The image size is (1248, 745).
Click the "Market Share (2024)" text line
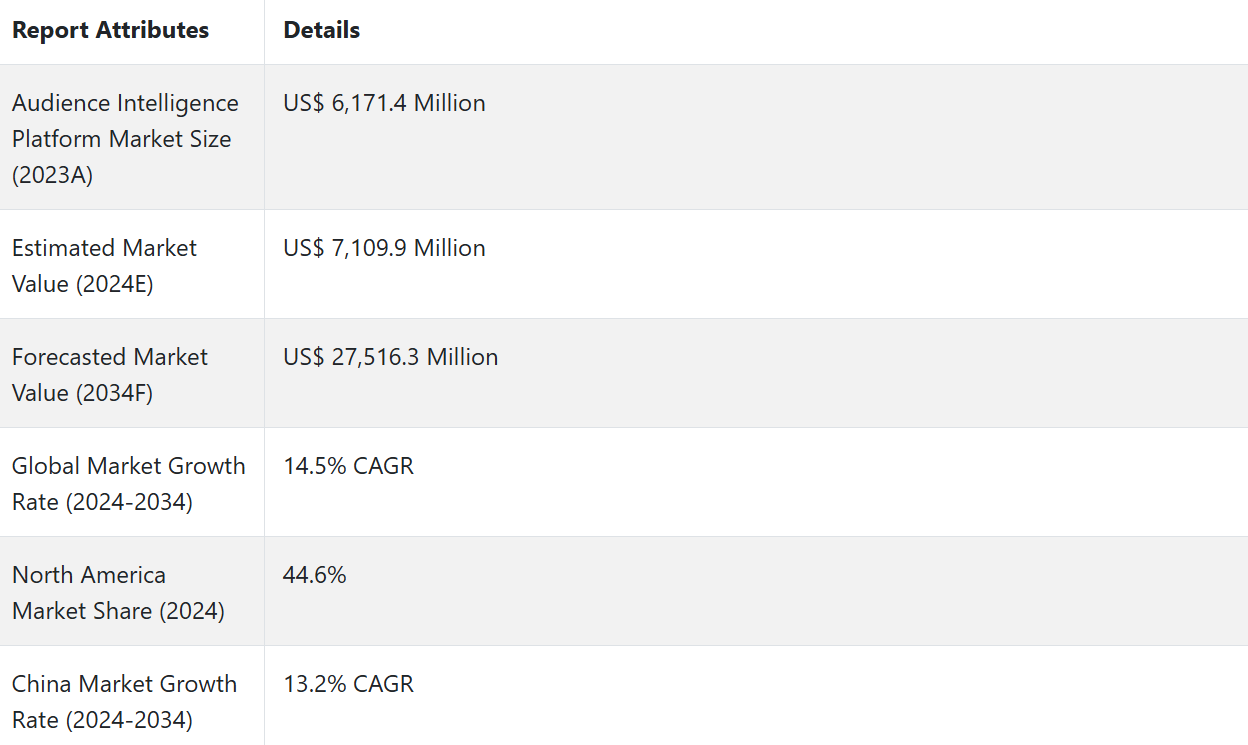click(118, 611)
